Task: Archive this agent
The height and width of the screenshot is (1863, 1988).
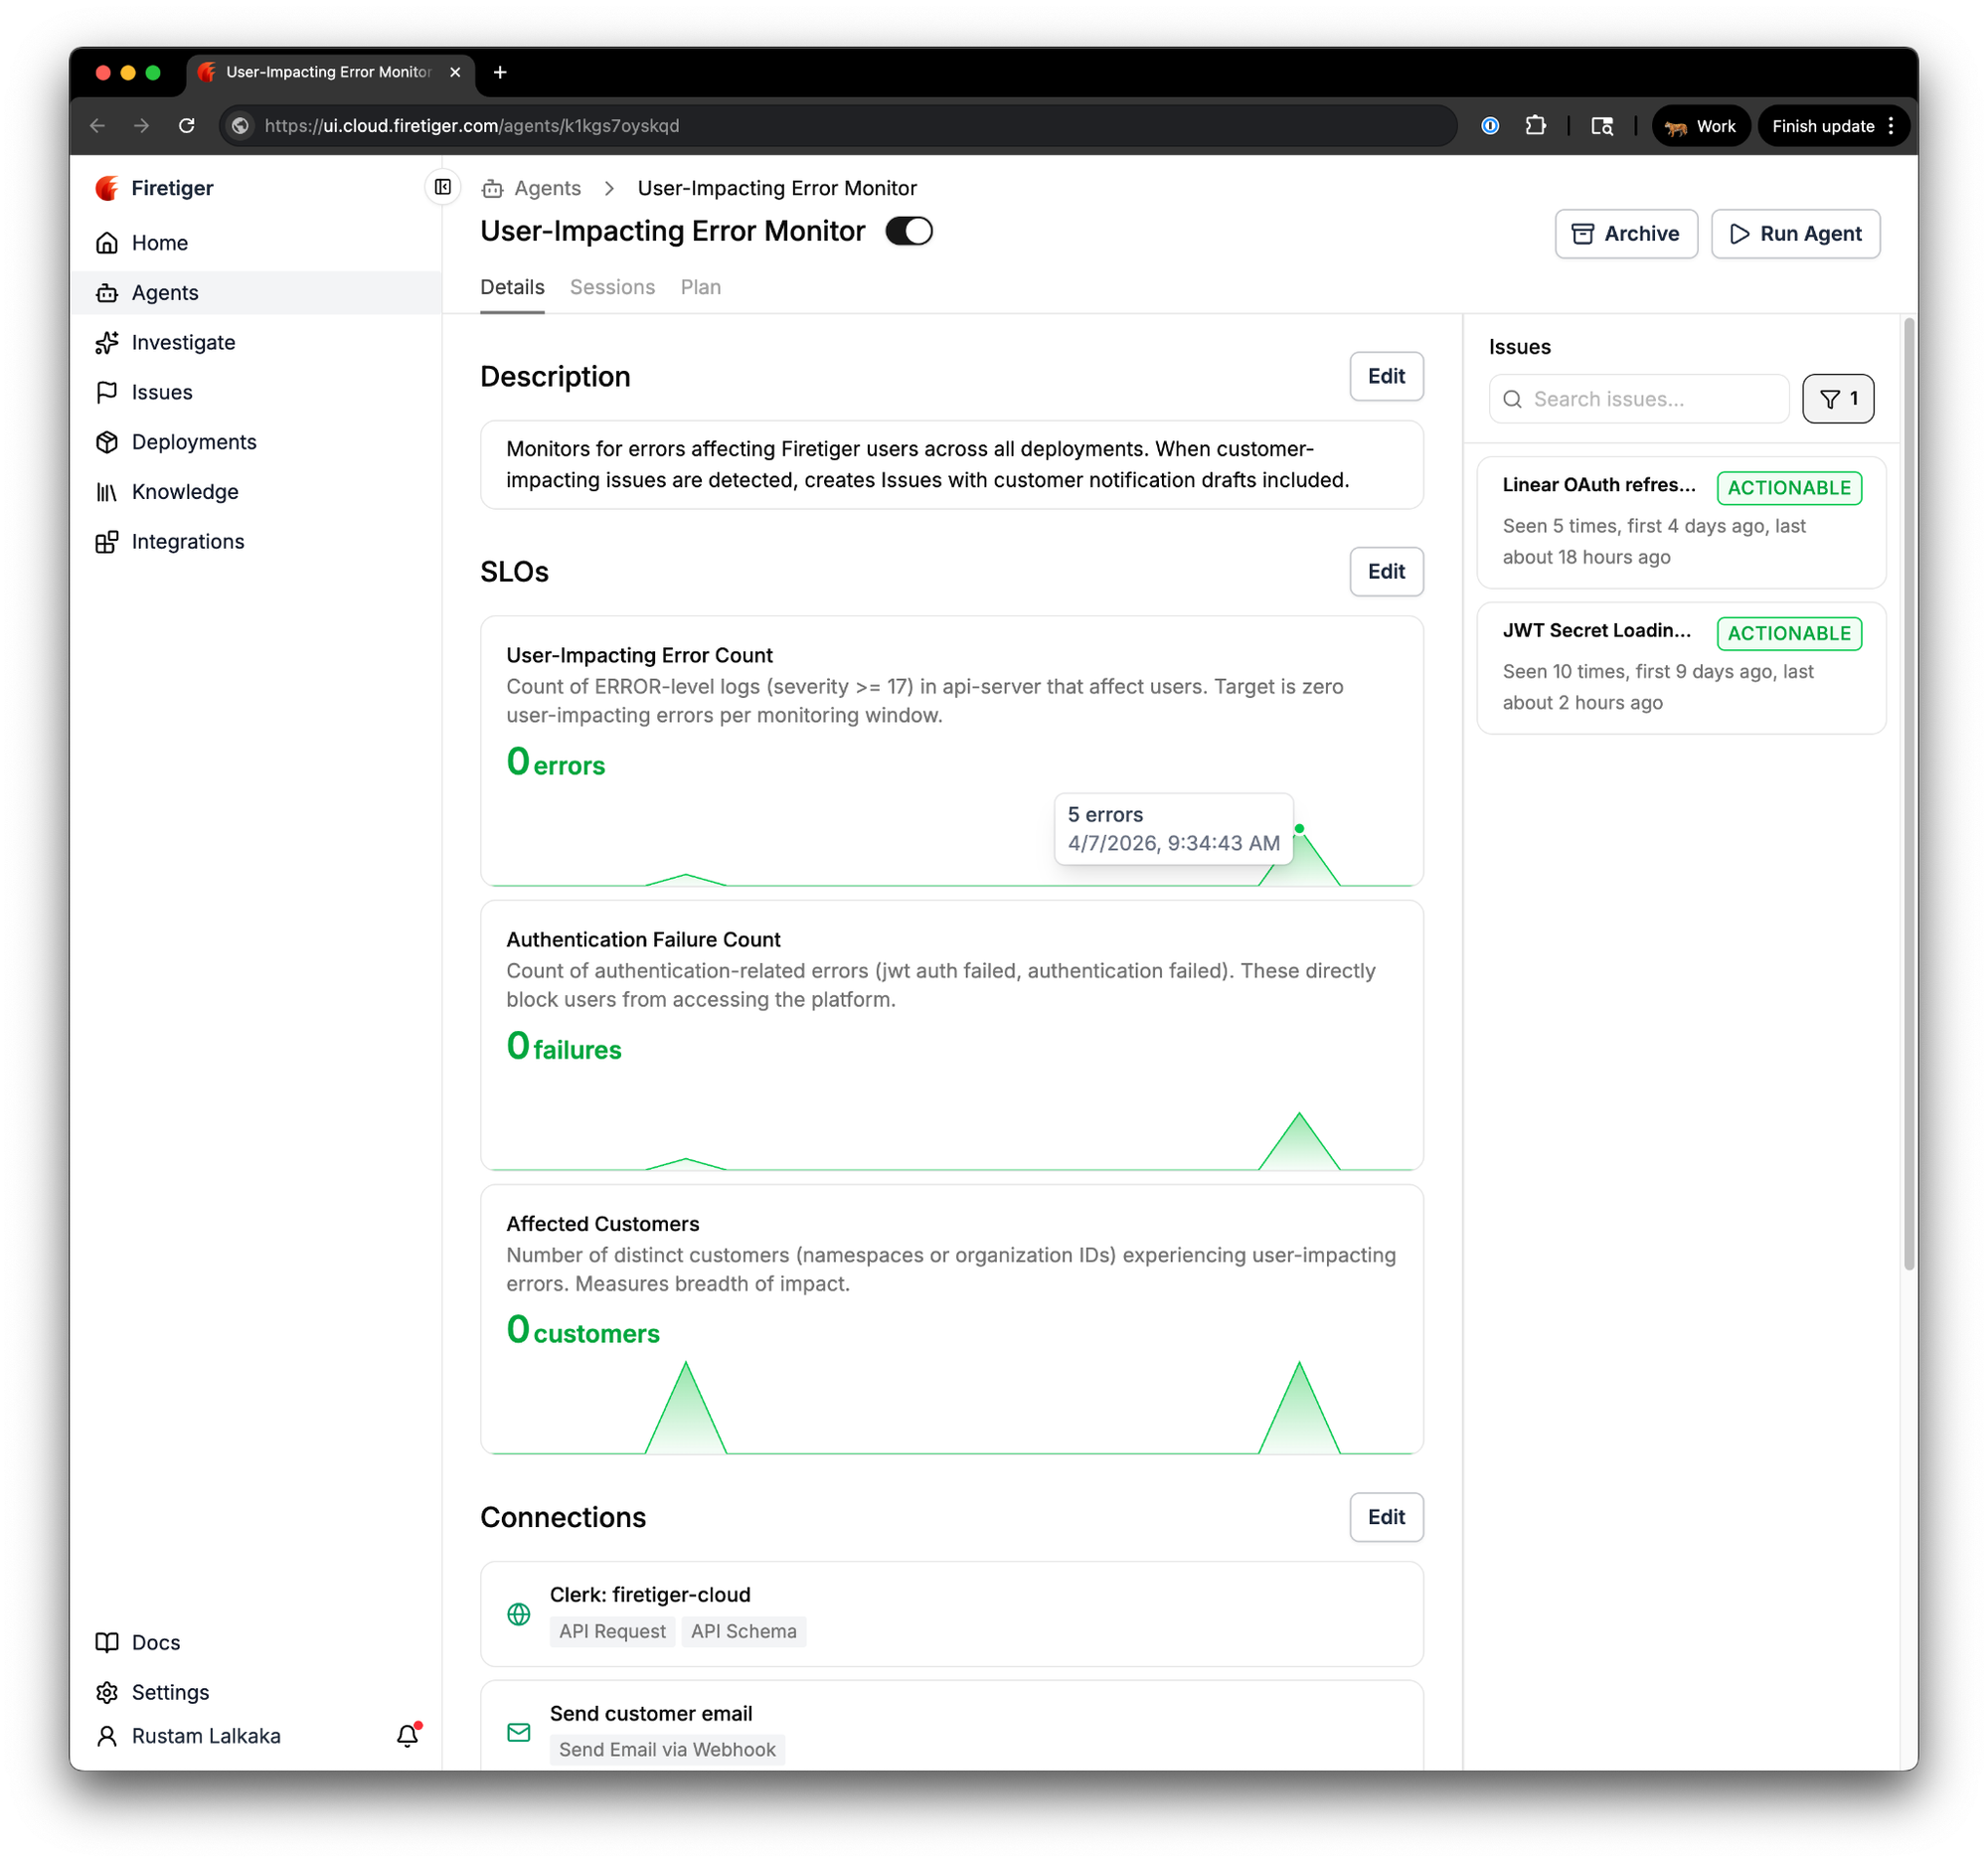Action: click(x=1625, y=234)
